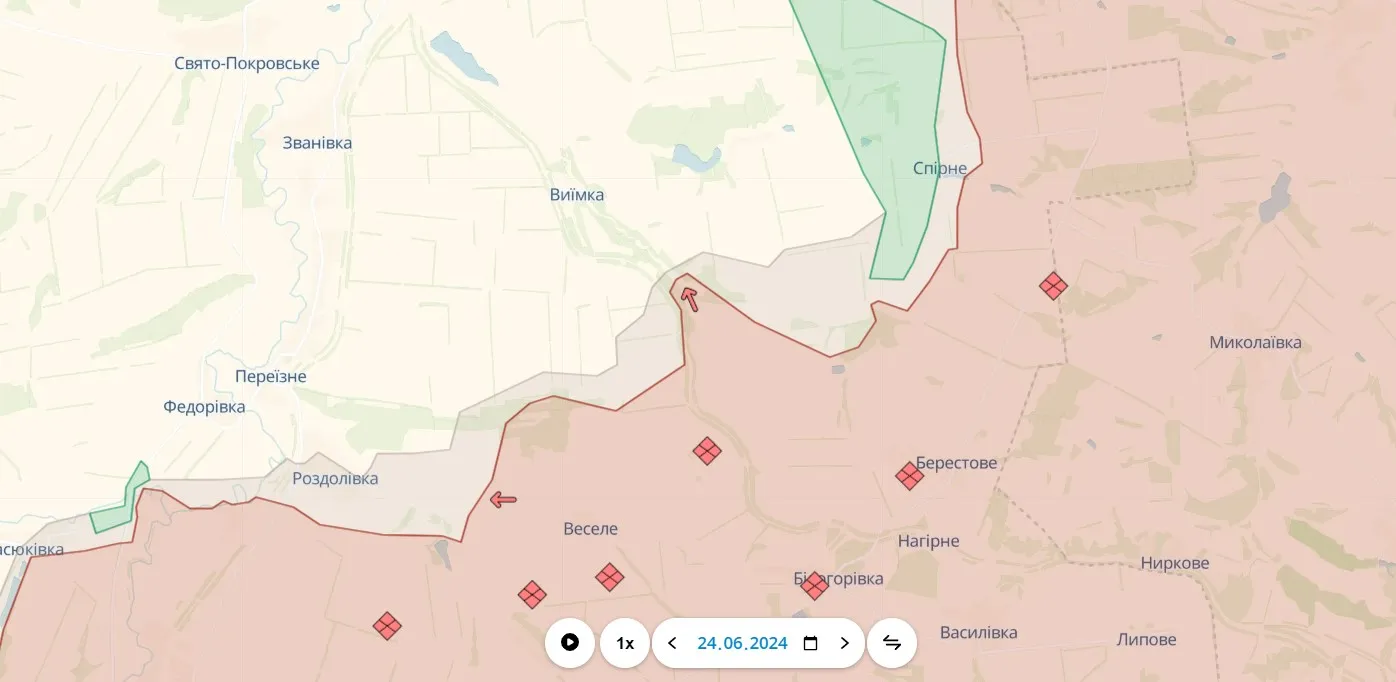Click the 1x playback speed button
This screenshot has width=1396, height=682.
tap(624, 643)
